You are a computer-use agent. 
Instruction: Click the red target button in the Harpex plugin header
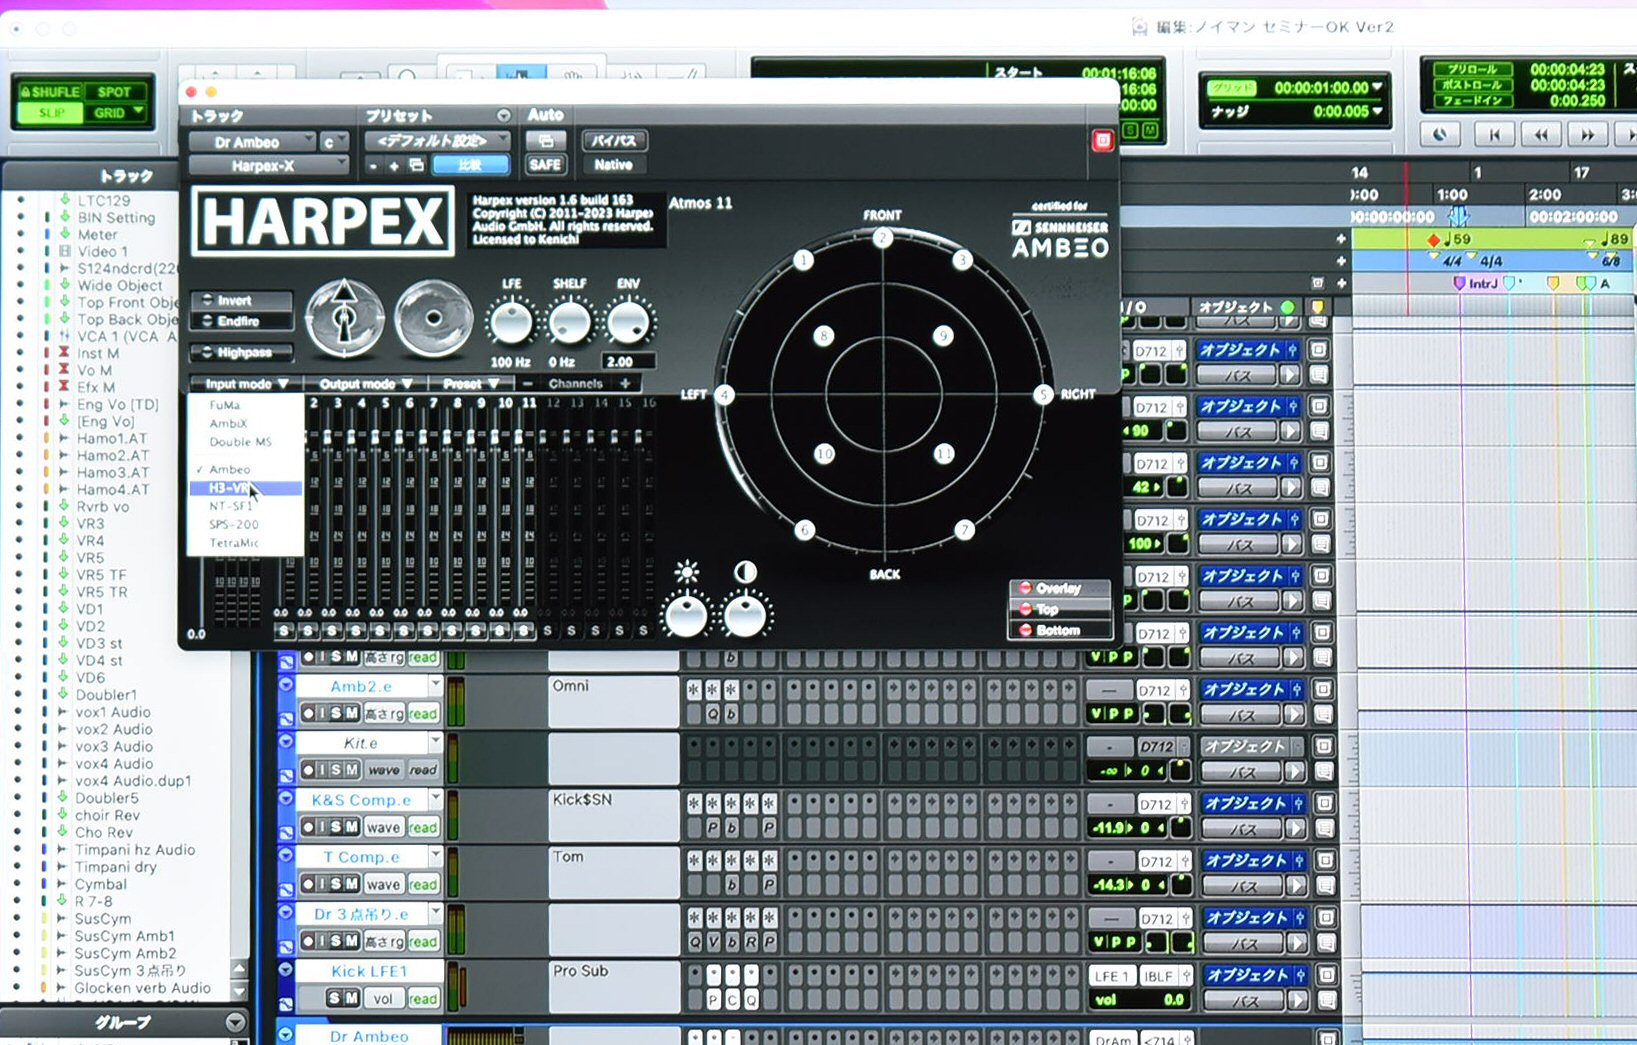click(1102, 140)
